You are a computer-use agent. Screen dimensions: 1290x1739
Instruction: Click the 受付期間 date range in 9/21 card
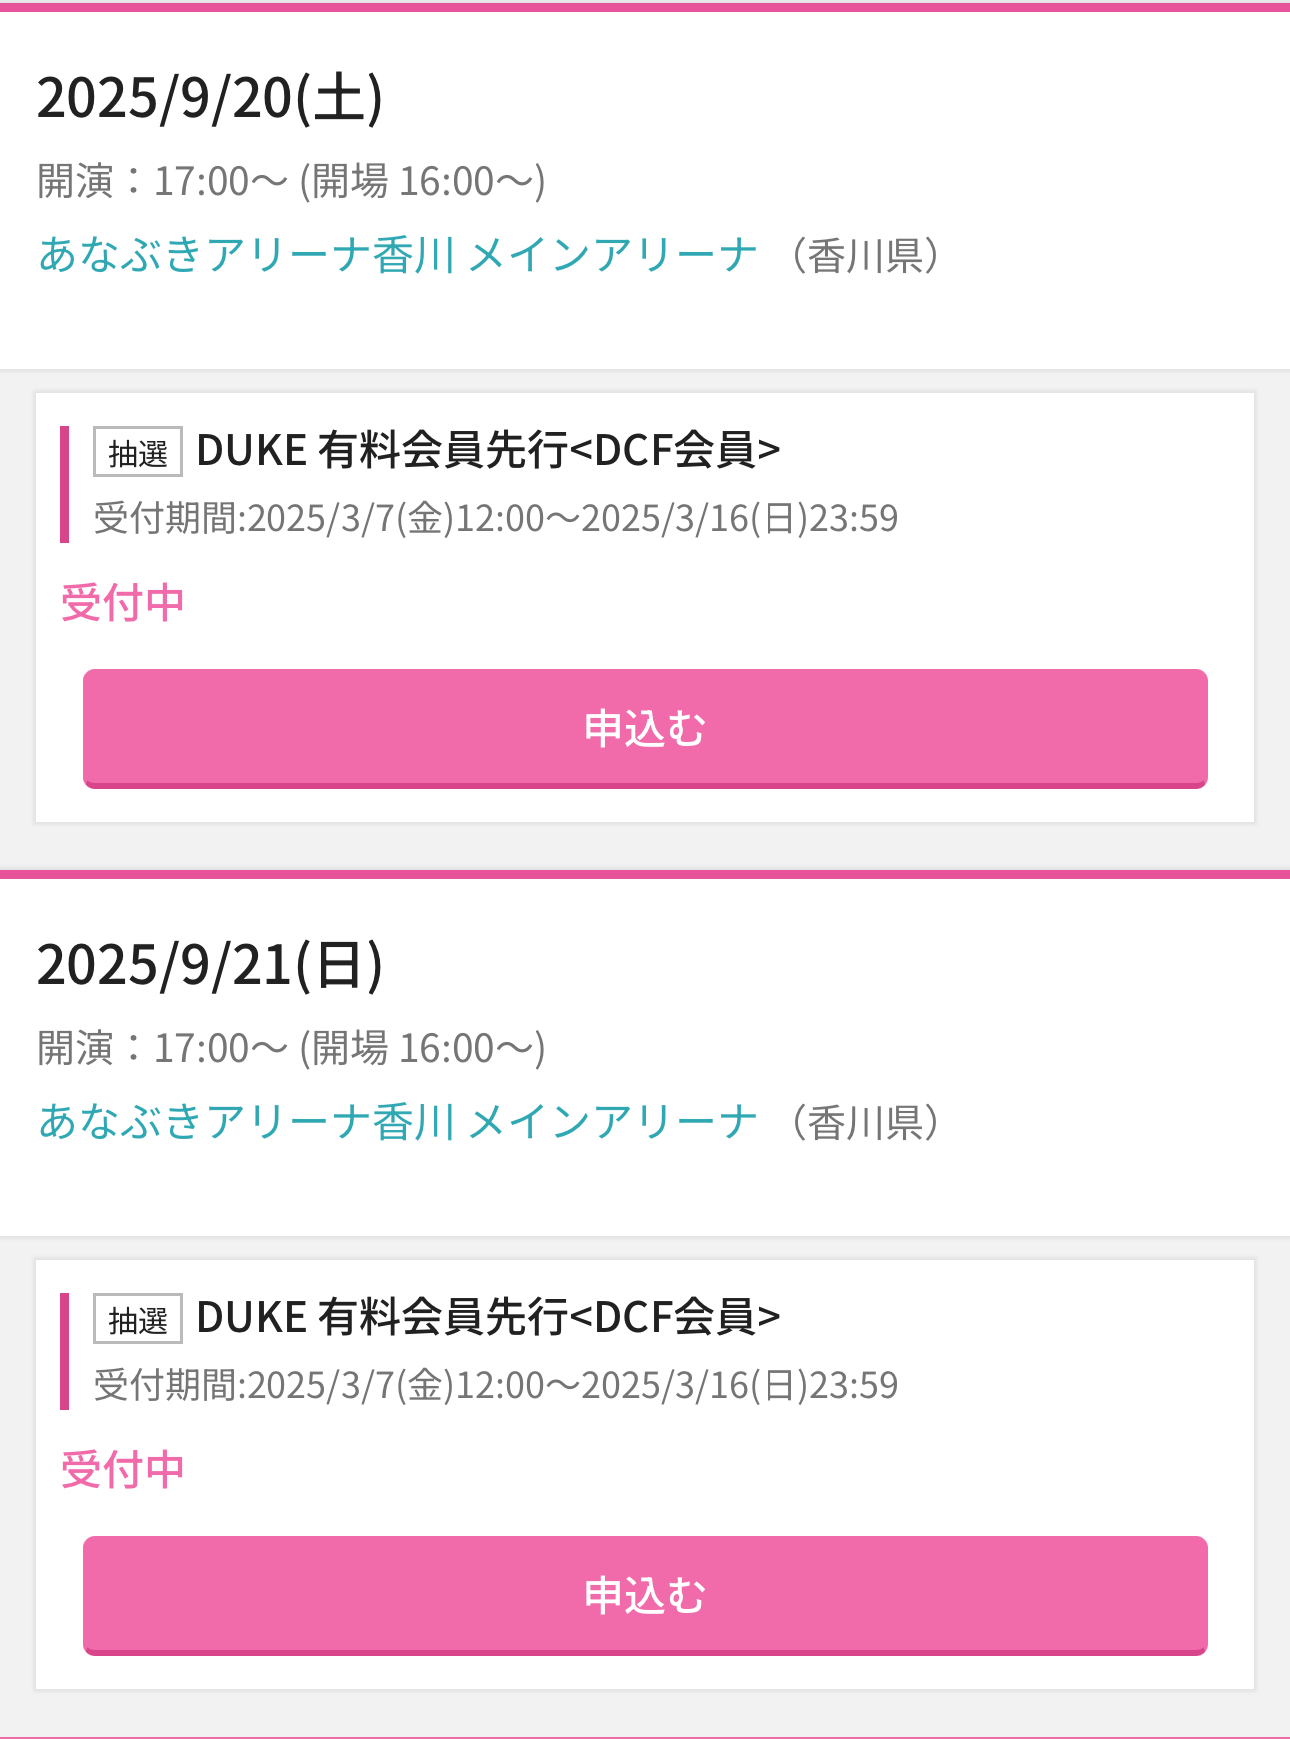tap(496, 1386)
